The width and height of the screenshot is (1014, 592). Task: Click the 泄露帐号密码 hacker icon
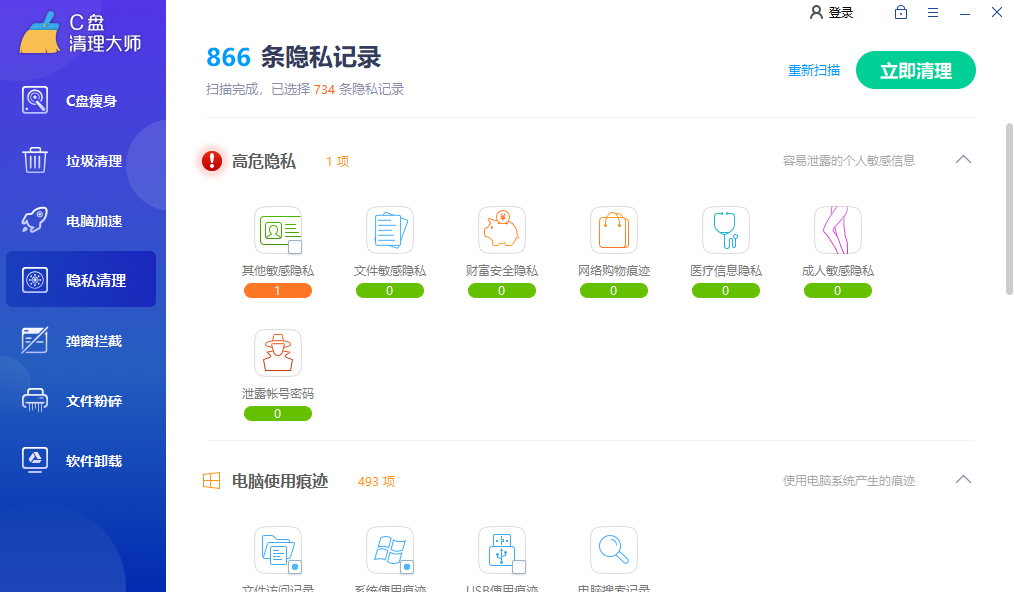point(277,353)
